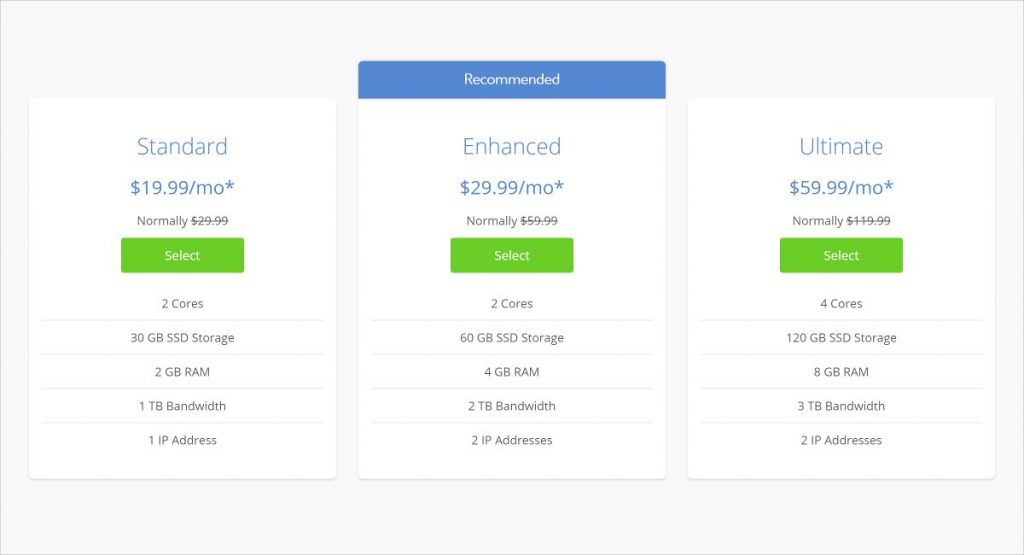
Task: Choose the Enhanced plan's Select button
Action: (x=511, y=255)
